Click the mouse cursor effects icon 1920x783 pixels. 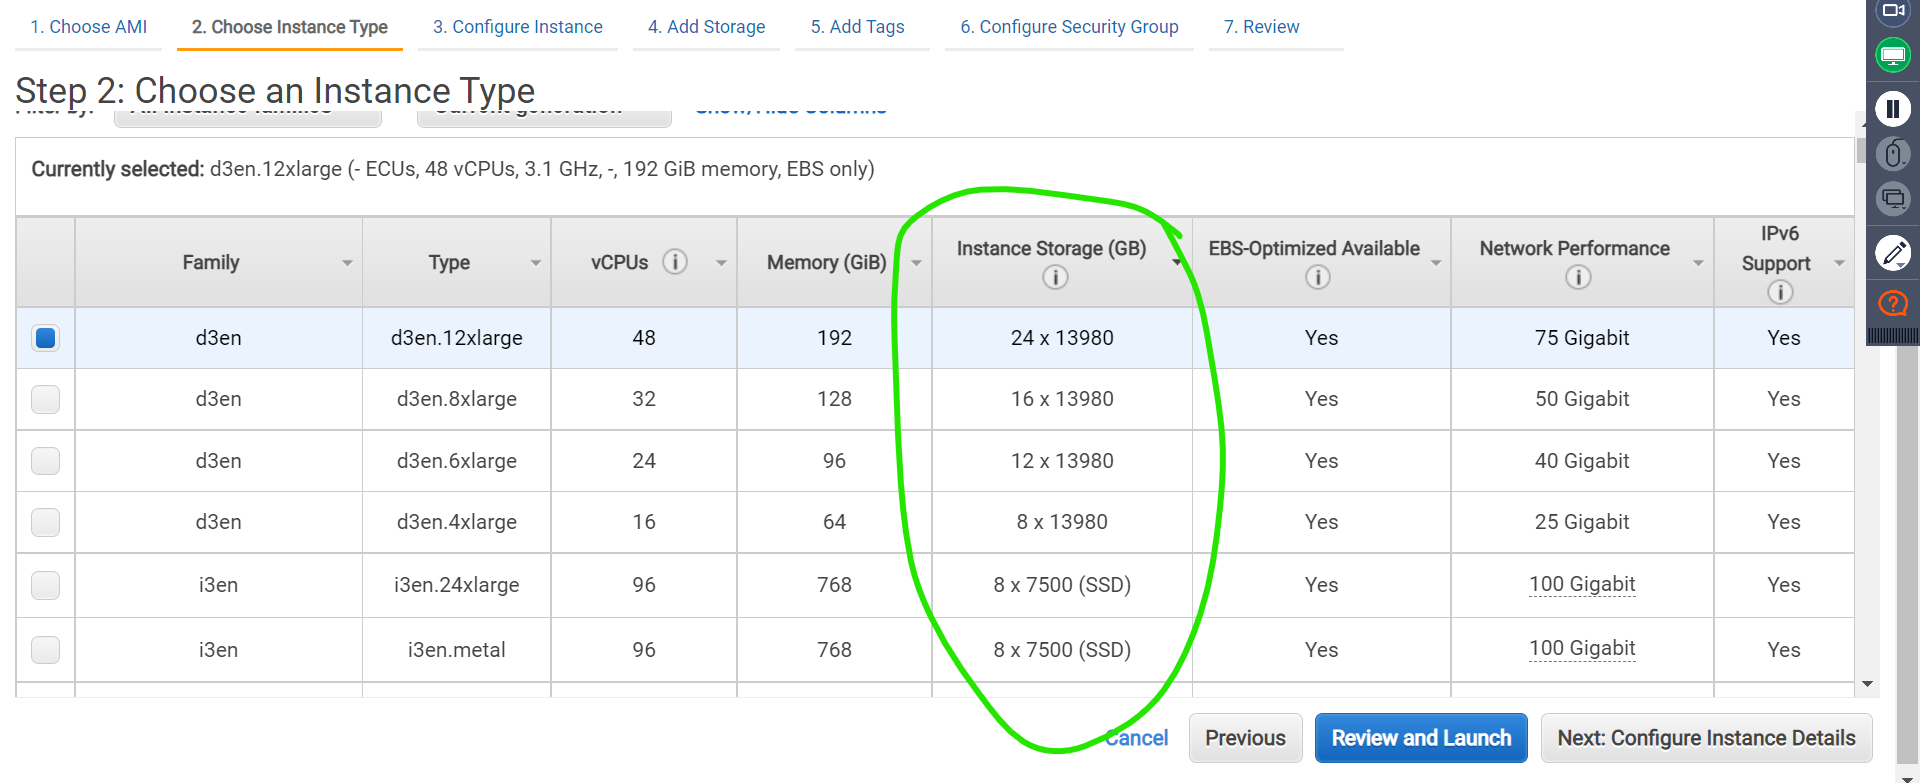tap(1893, 154)
